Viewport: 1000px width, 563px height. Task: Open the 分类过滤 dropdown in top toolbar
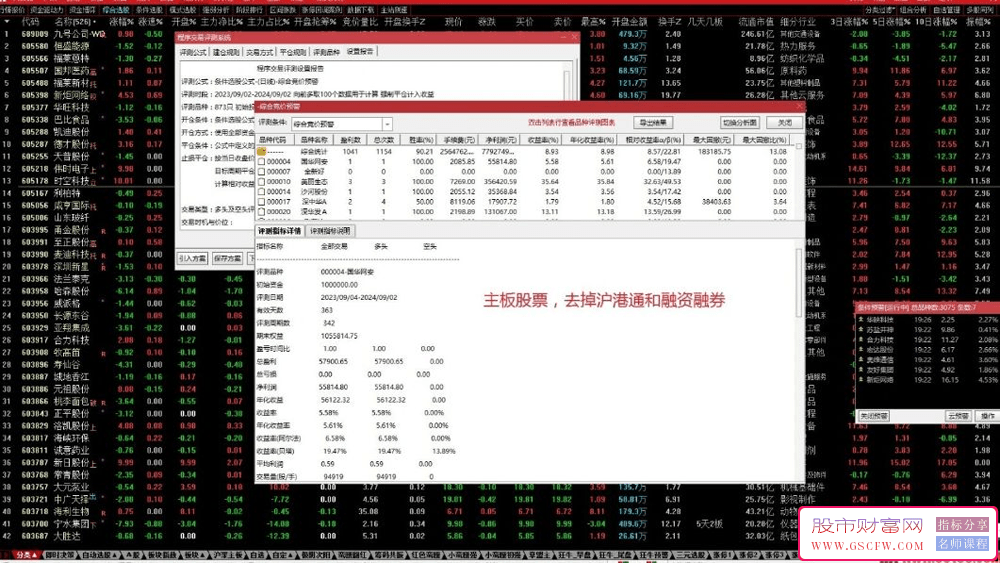point(881,10)
